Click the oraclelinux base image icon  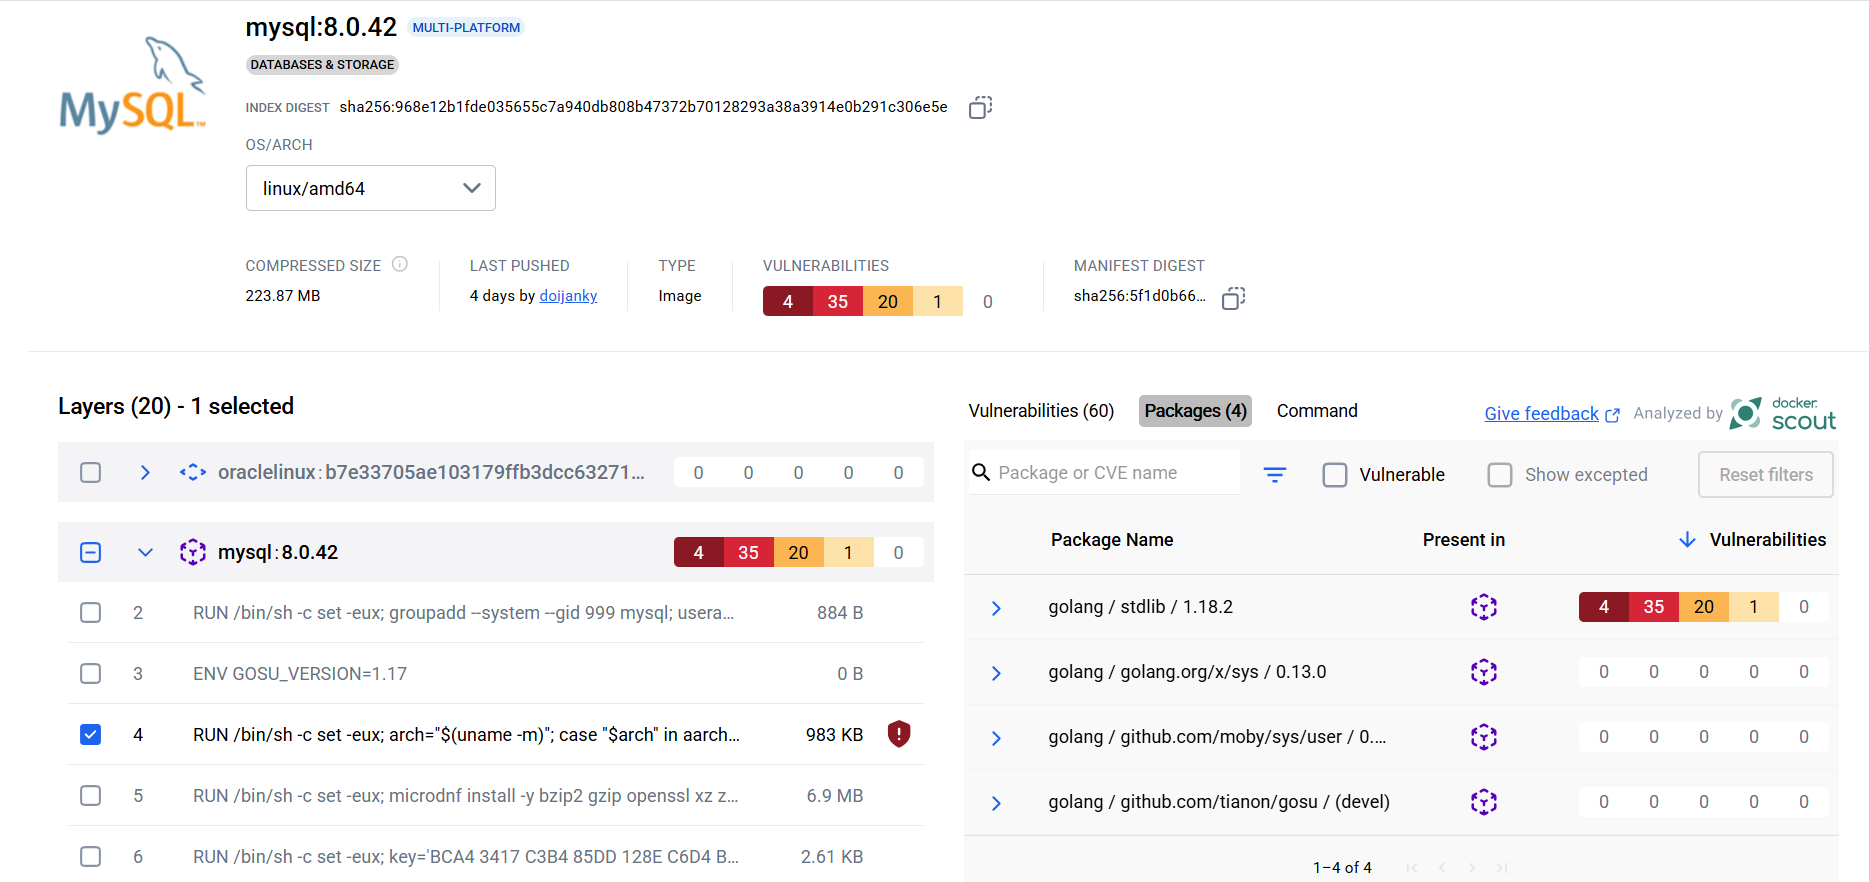click(193, 472)
